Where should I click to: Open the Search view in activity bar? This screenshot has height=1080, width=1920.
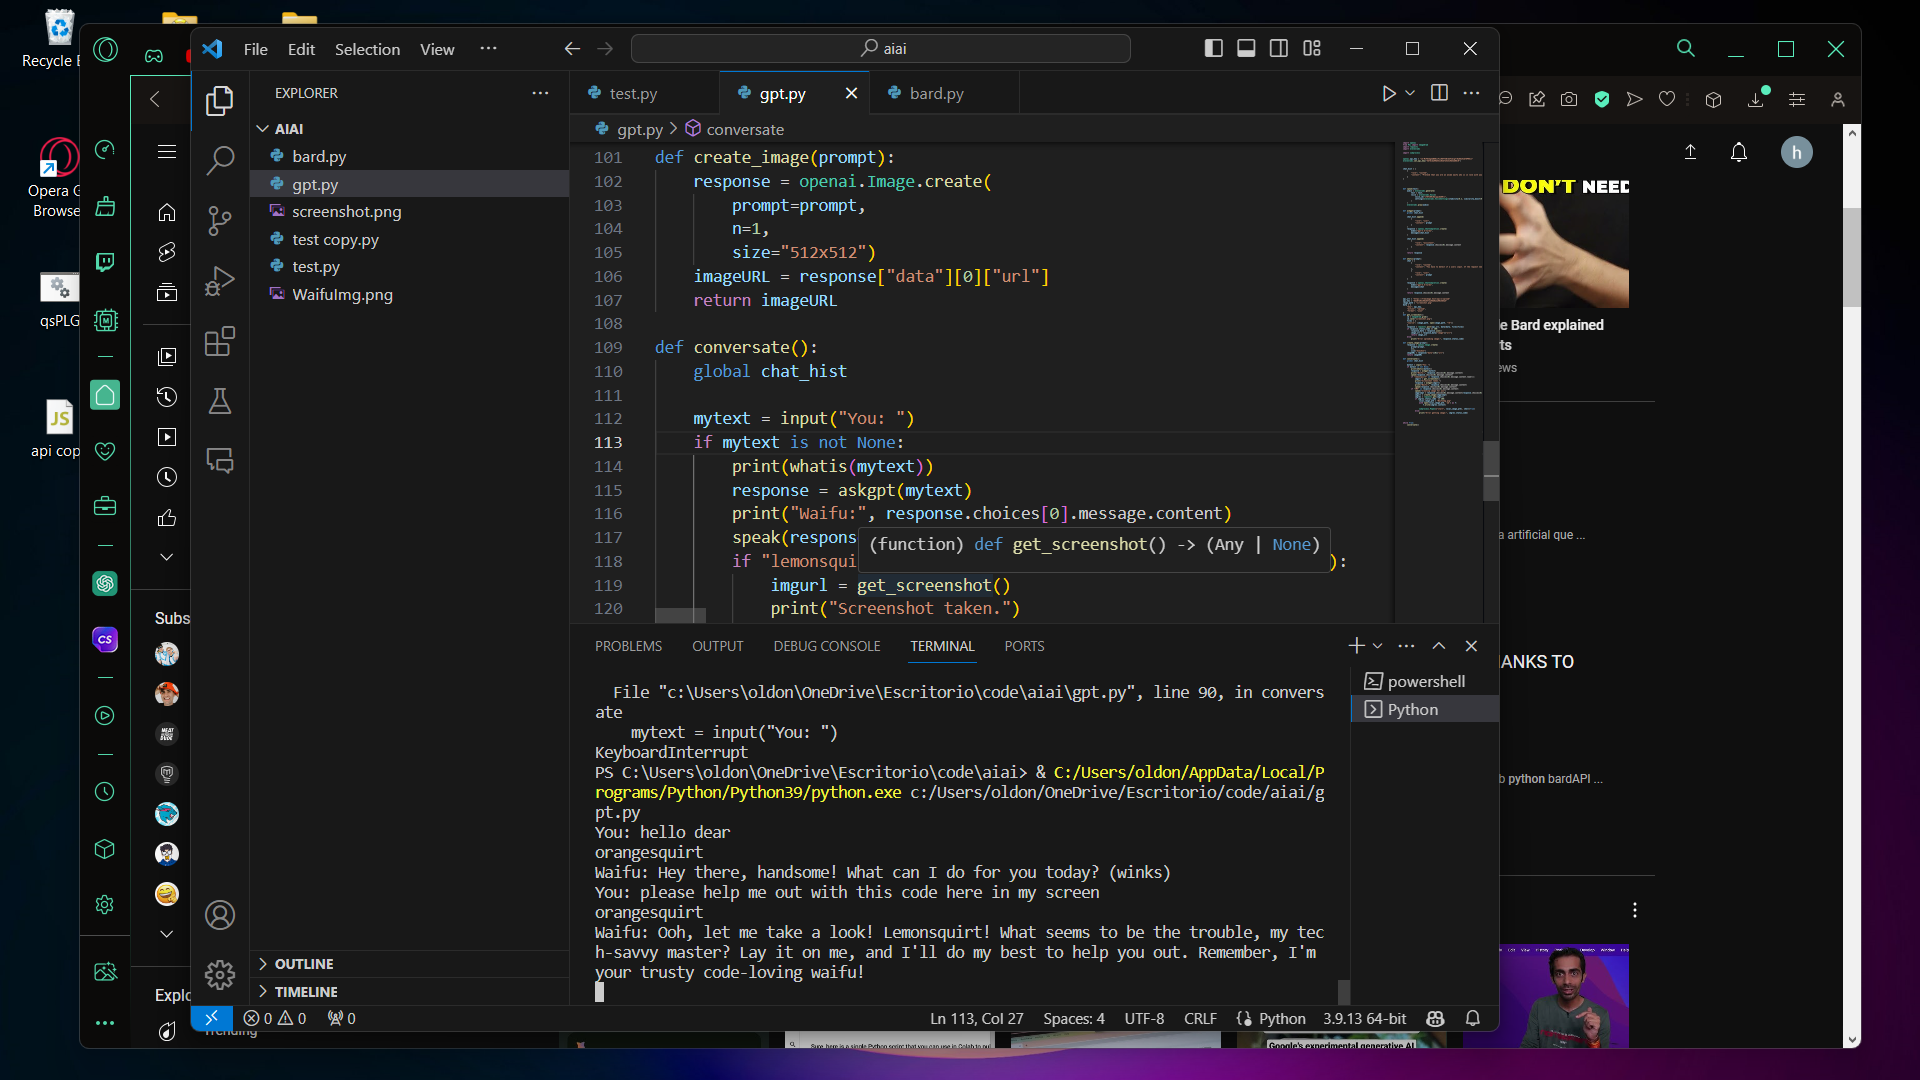(219, 160)
